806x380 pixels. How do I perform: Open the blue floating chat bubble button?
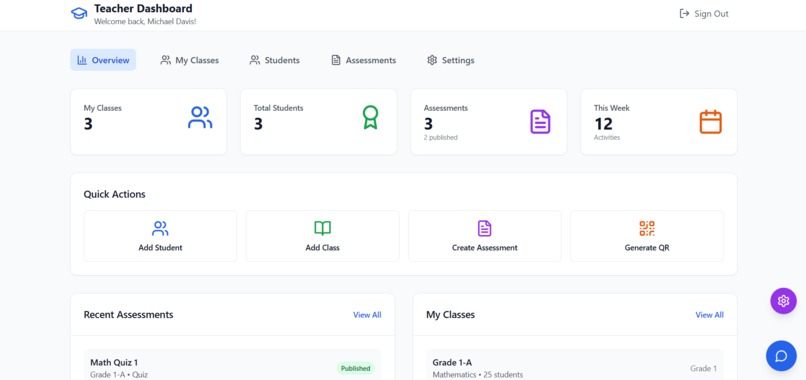[781, 356]
